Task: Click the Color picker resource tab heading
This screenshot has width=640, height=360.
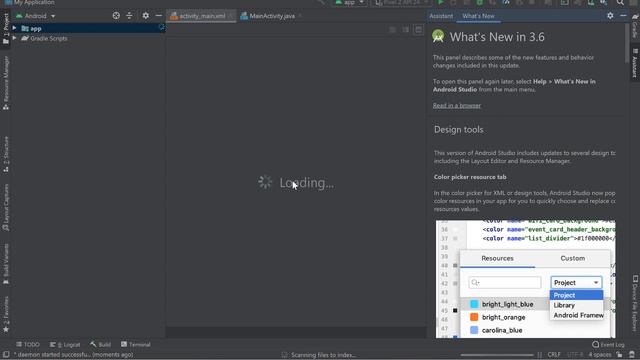Action: click(470, 177)
